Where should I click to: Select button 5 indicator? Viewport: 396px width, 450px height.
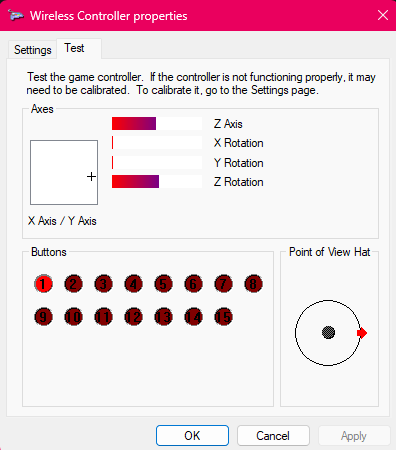(x=163, y=284)
